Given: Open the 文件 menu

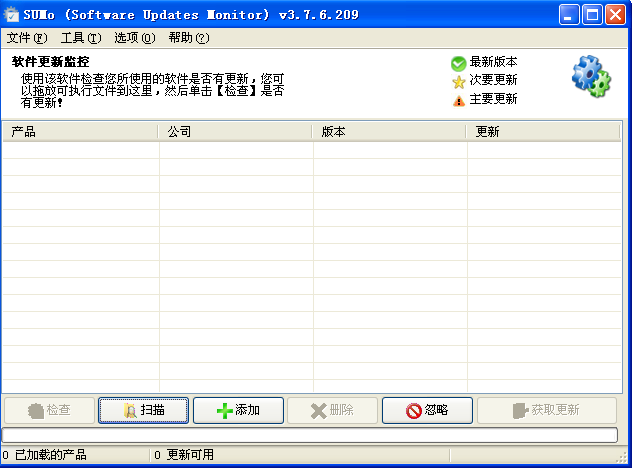Looking at the screenshot, I should tap(27, 38).
